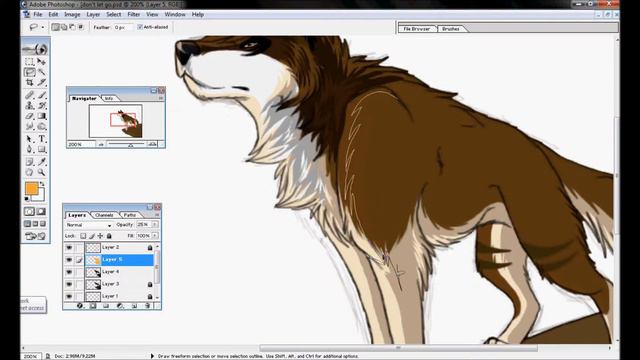Swap foreground and background colors
This screenshot has width=640, height=360.
click(42, 184)
